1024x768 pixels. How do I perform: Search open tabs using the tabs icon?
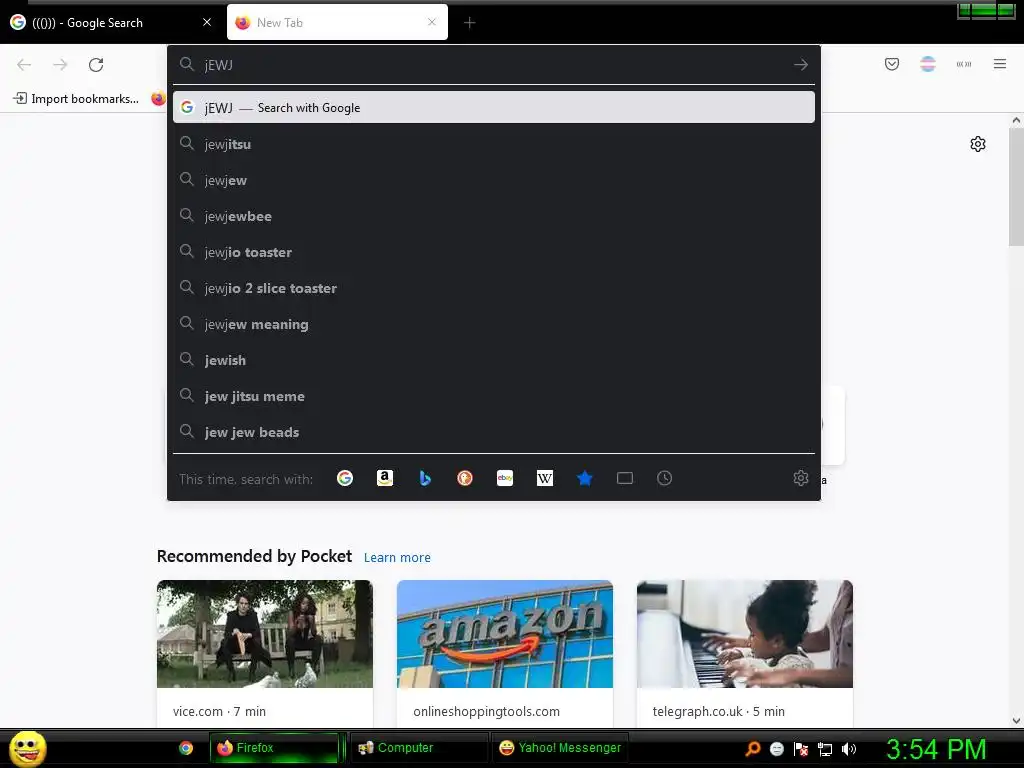(624, 478)
